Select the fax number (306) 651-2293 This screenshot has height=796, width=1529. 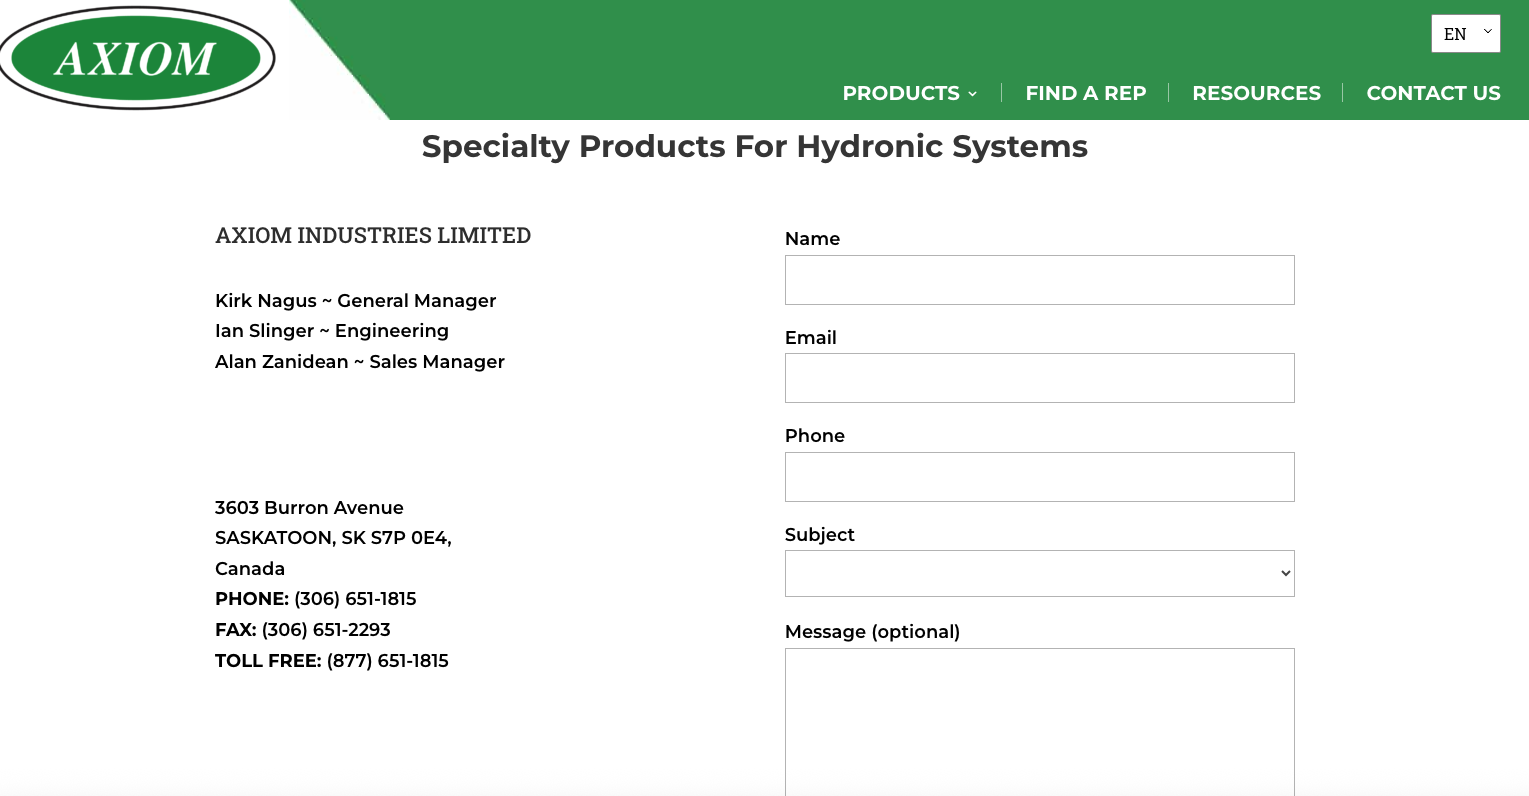326,630
